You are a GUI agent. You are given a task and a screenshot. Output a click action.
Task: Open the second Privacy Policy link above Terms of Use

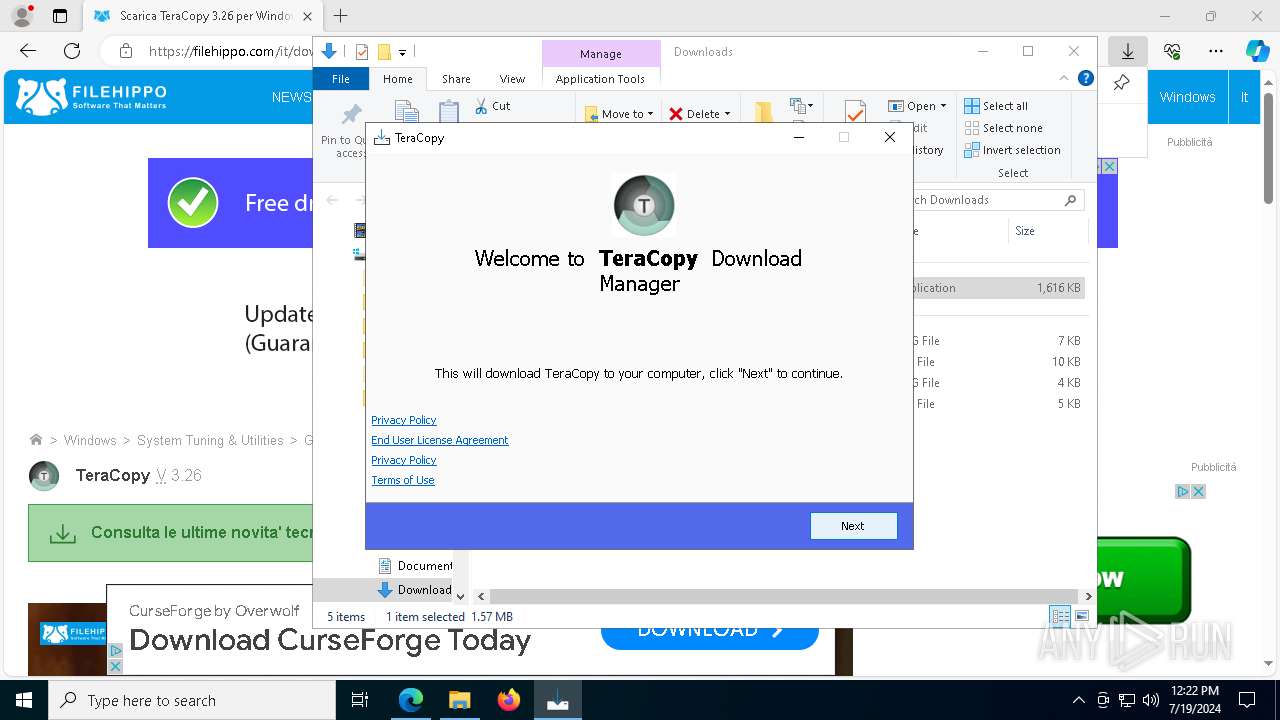tap(404, 460)
